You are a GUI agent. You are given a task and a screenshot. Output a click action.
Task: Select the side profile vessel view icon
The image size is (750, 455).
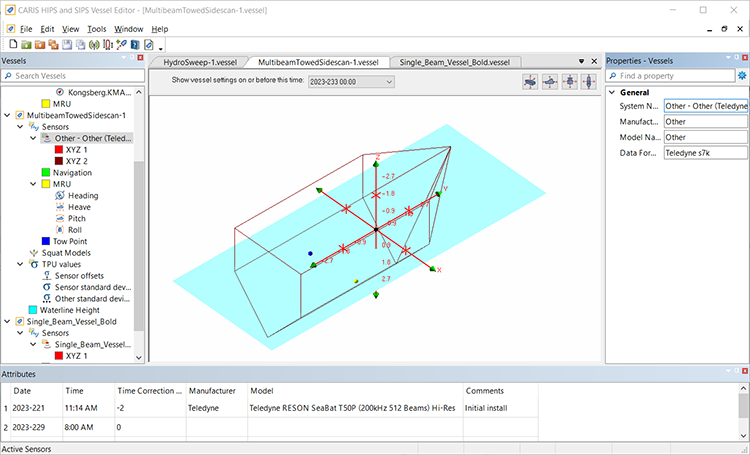pos(549,81)
